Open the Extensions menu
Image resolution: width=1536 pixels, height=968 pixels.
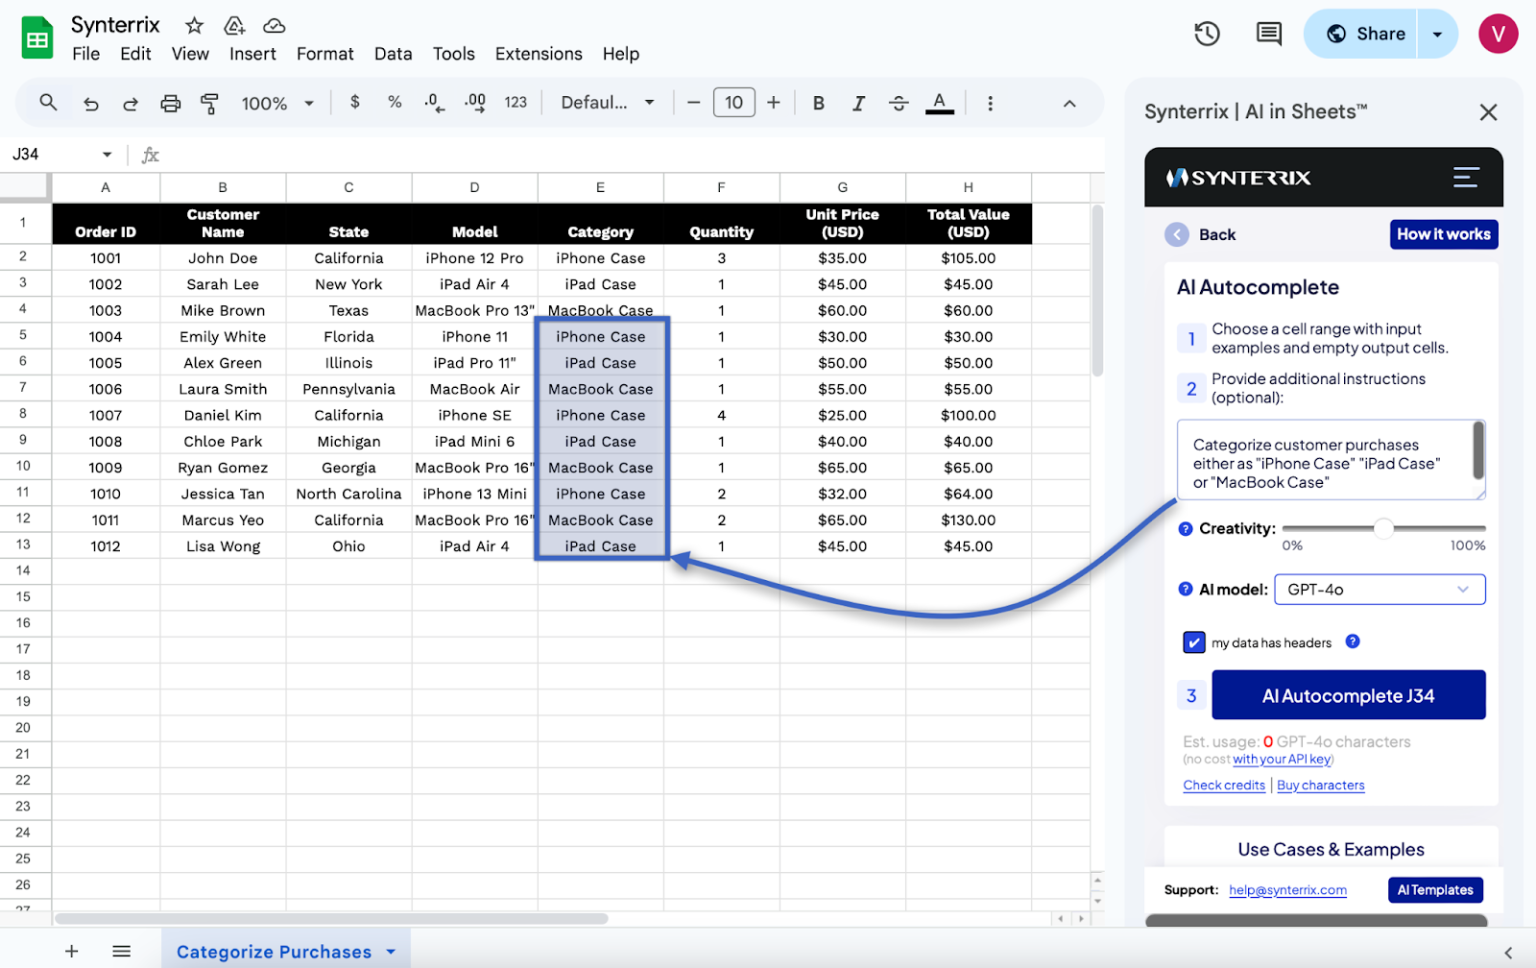(x=538, y=54)
